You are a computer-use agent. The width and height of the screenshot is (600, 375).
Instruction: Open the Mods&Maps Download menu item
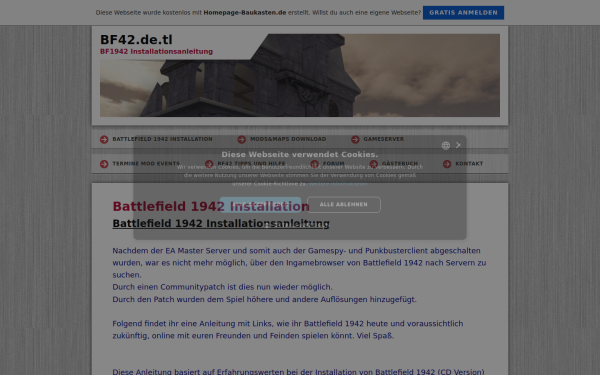pos(288,139)
